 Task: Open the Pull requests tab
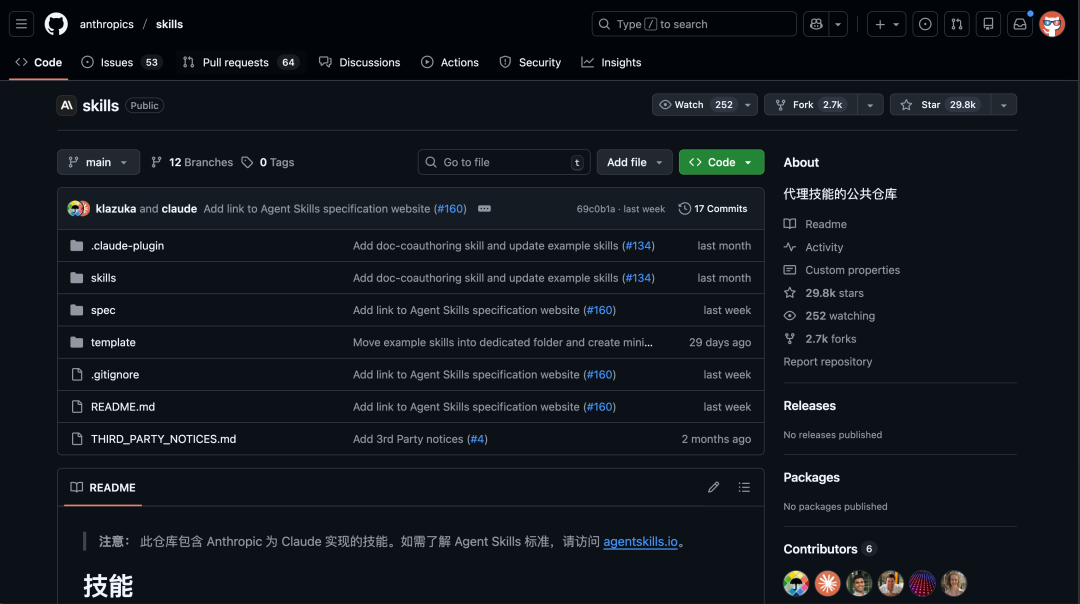point(240,62)
